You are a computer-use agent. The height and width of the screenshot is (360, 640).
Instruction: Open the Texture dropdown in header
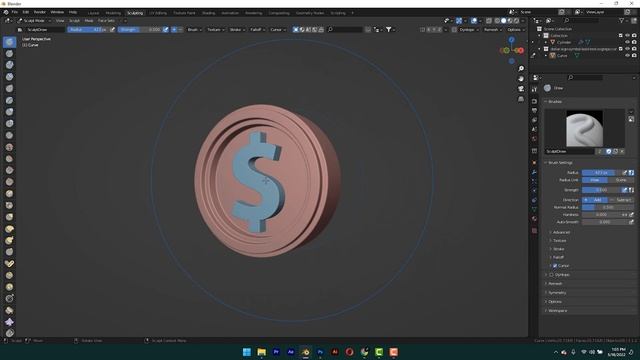pos(216,29)
